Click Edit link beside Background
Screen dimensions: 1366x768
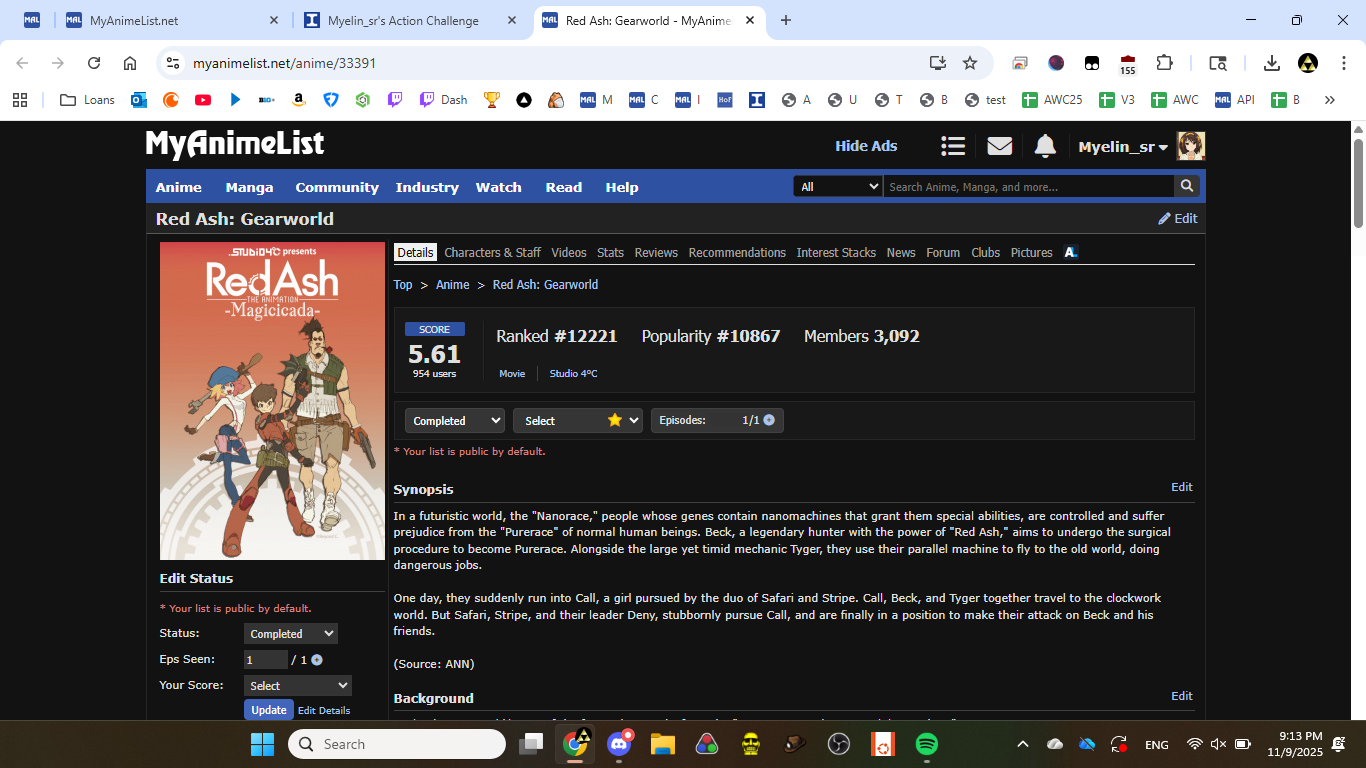(x=1182, y=696)
